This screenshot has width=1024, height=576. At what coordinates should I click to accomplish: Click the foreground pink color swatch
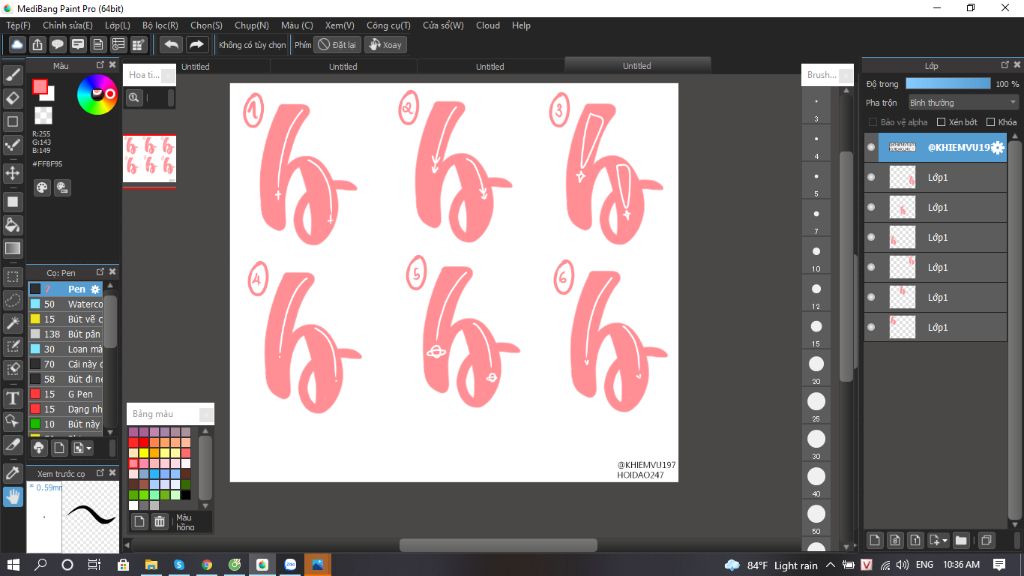40,87
